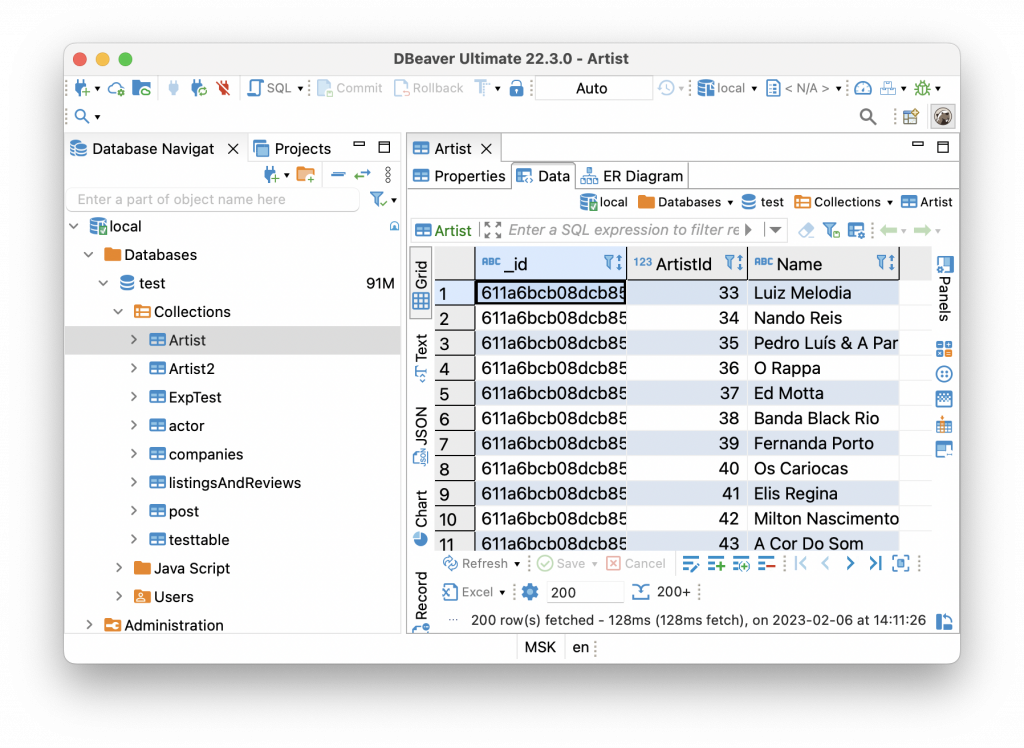Go to next row arrow icon
This screenshot has height=748, width=1024.
click(850, 563)
